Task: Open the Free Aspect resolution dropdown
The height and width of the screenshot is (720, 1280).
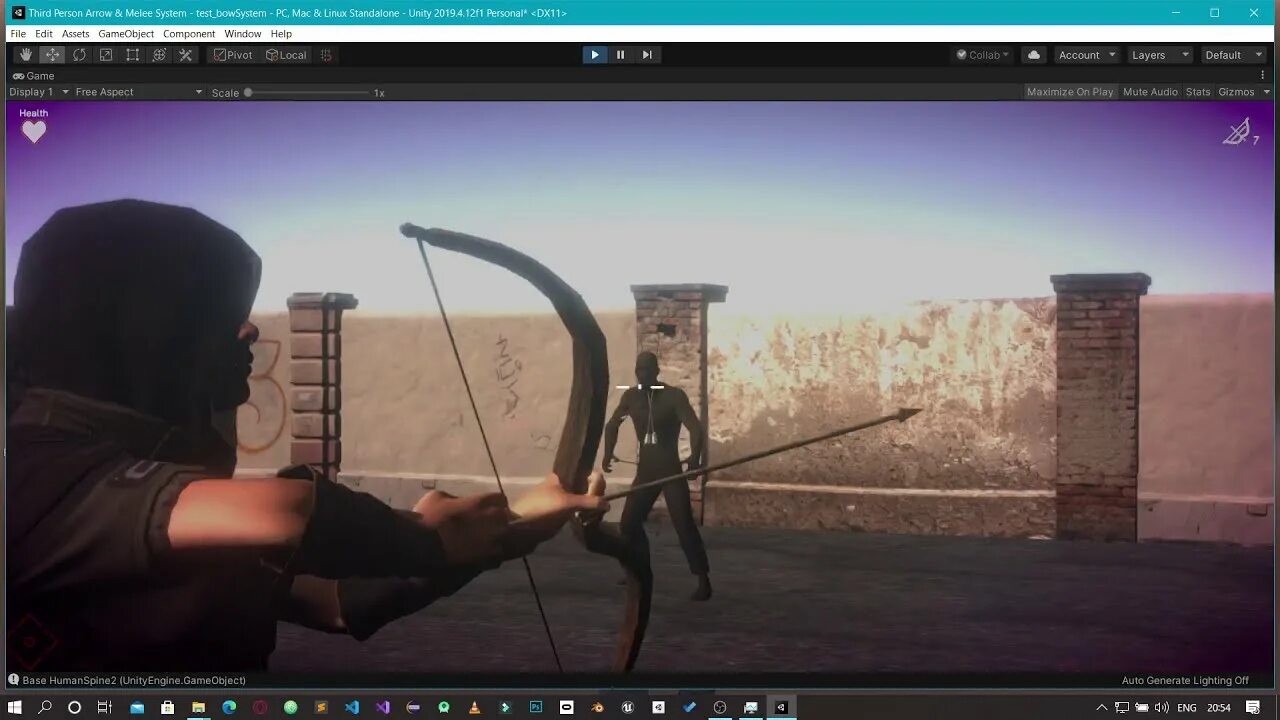Action: (137, 91)
